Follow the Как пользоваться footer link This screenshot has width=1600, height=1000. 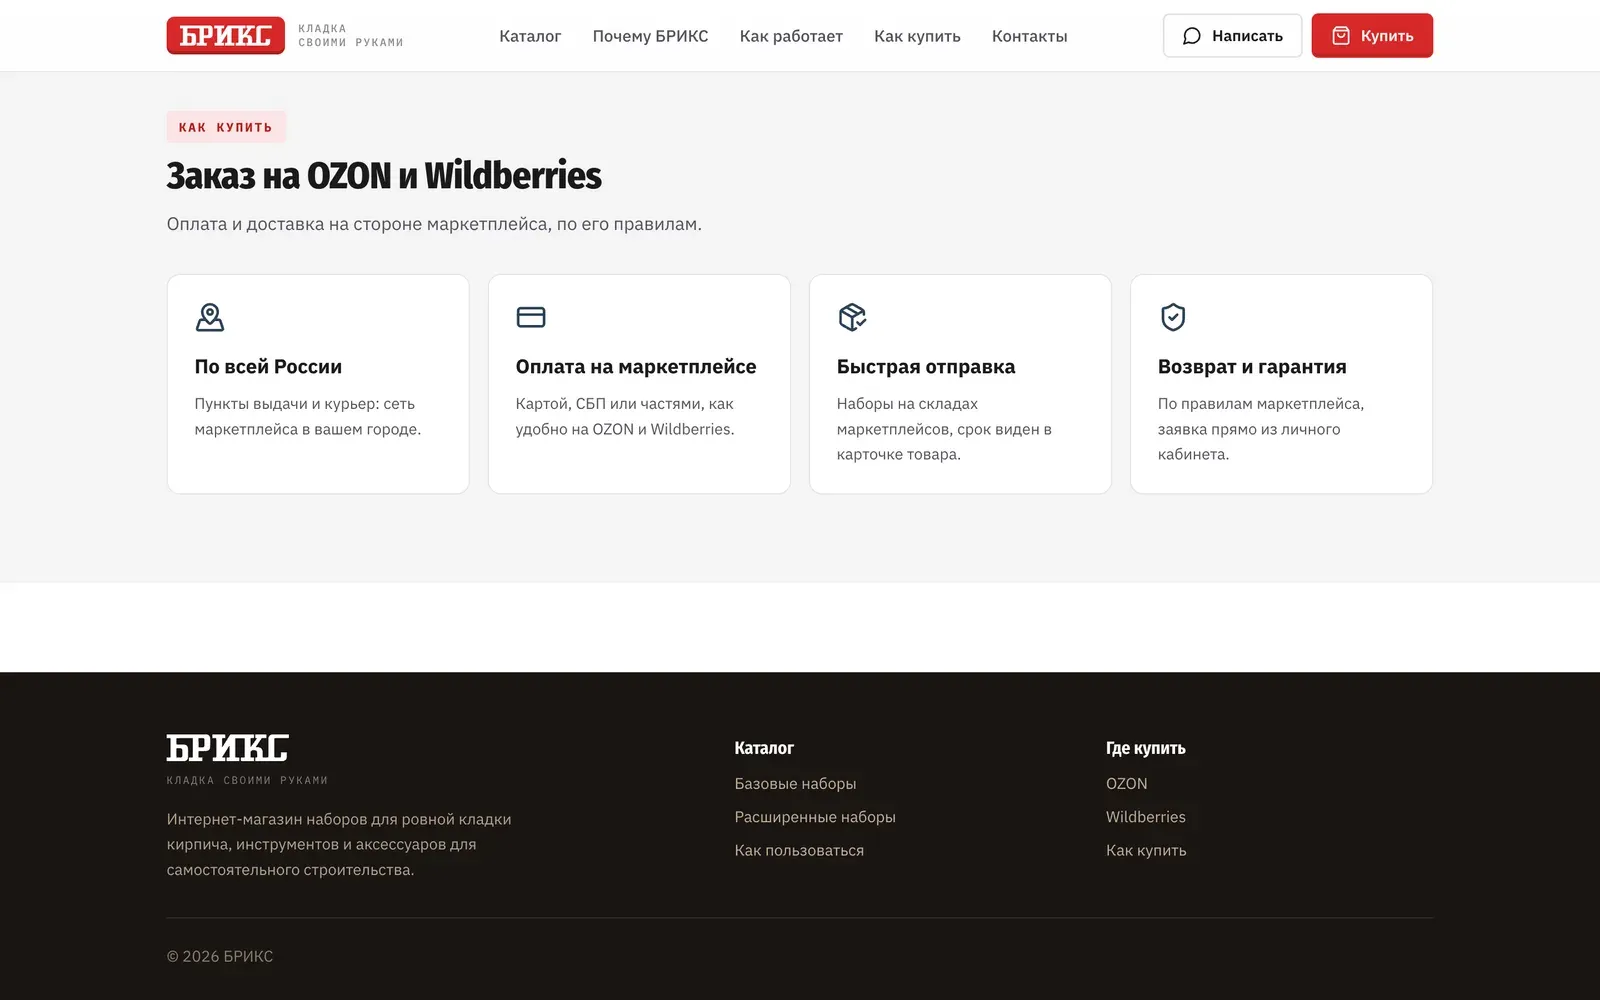click(x=799, y=851)
